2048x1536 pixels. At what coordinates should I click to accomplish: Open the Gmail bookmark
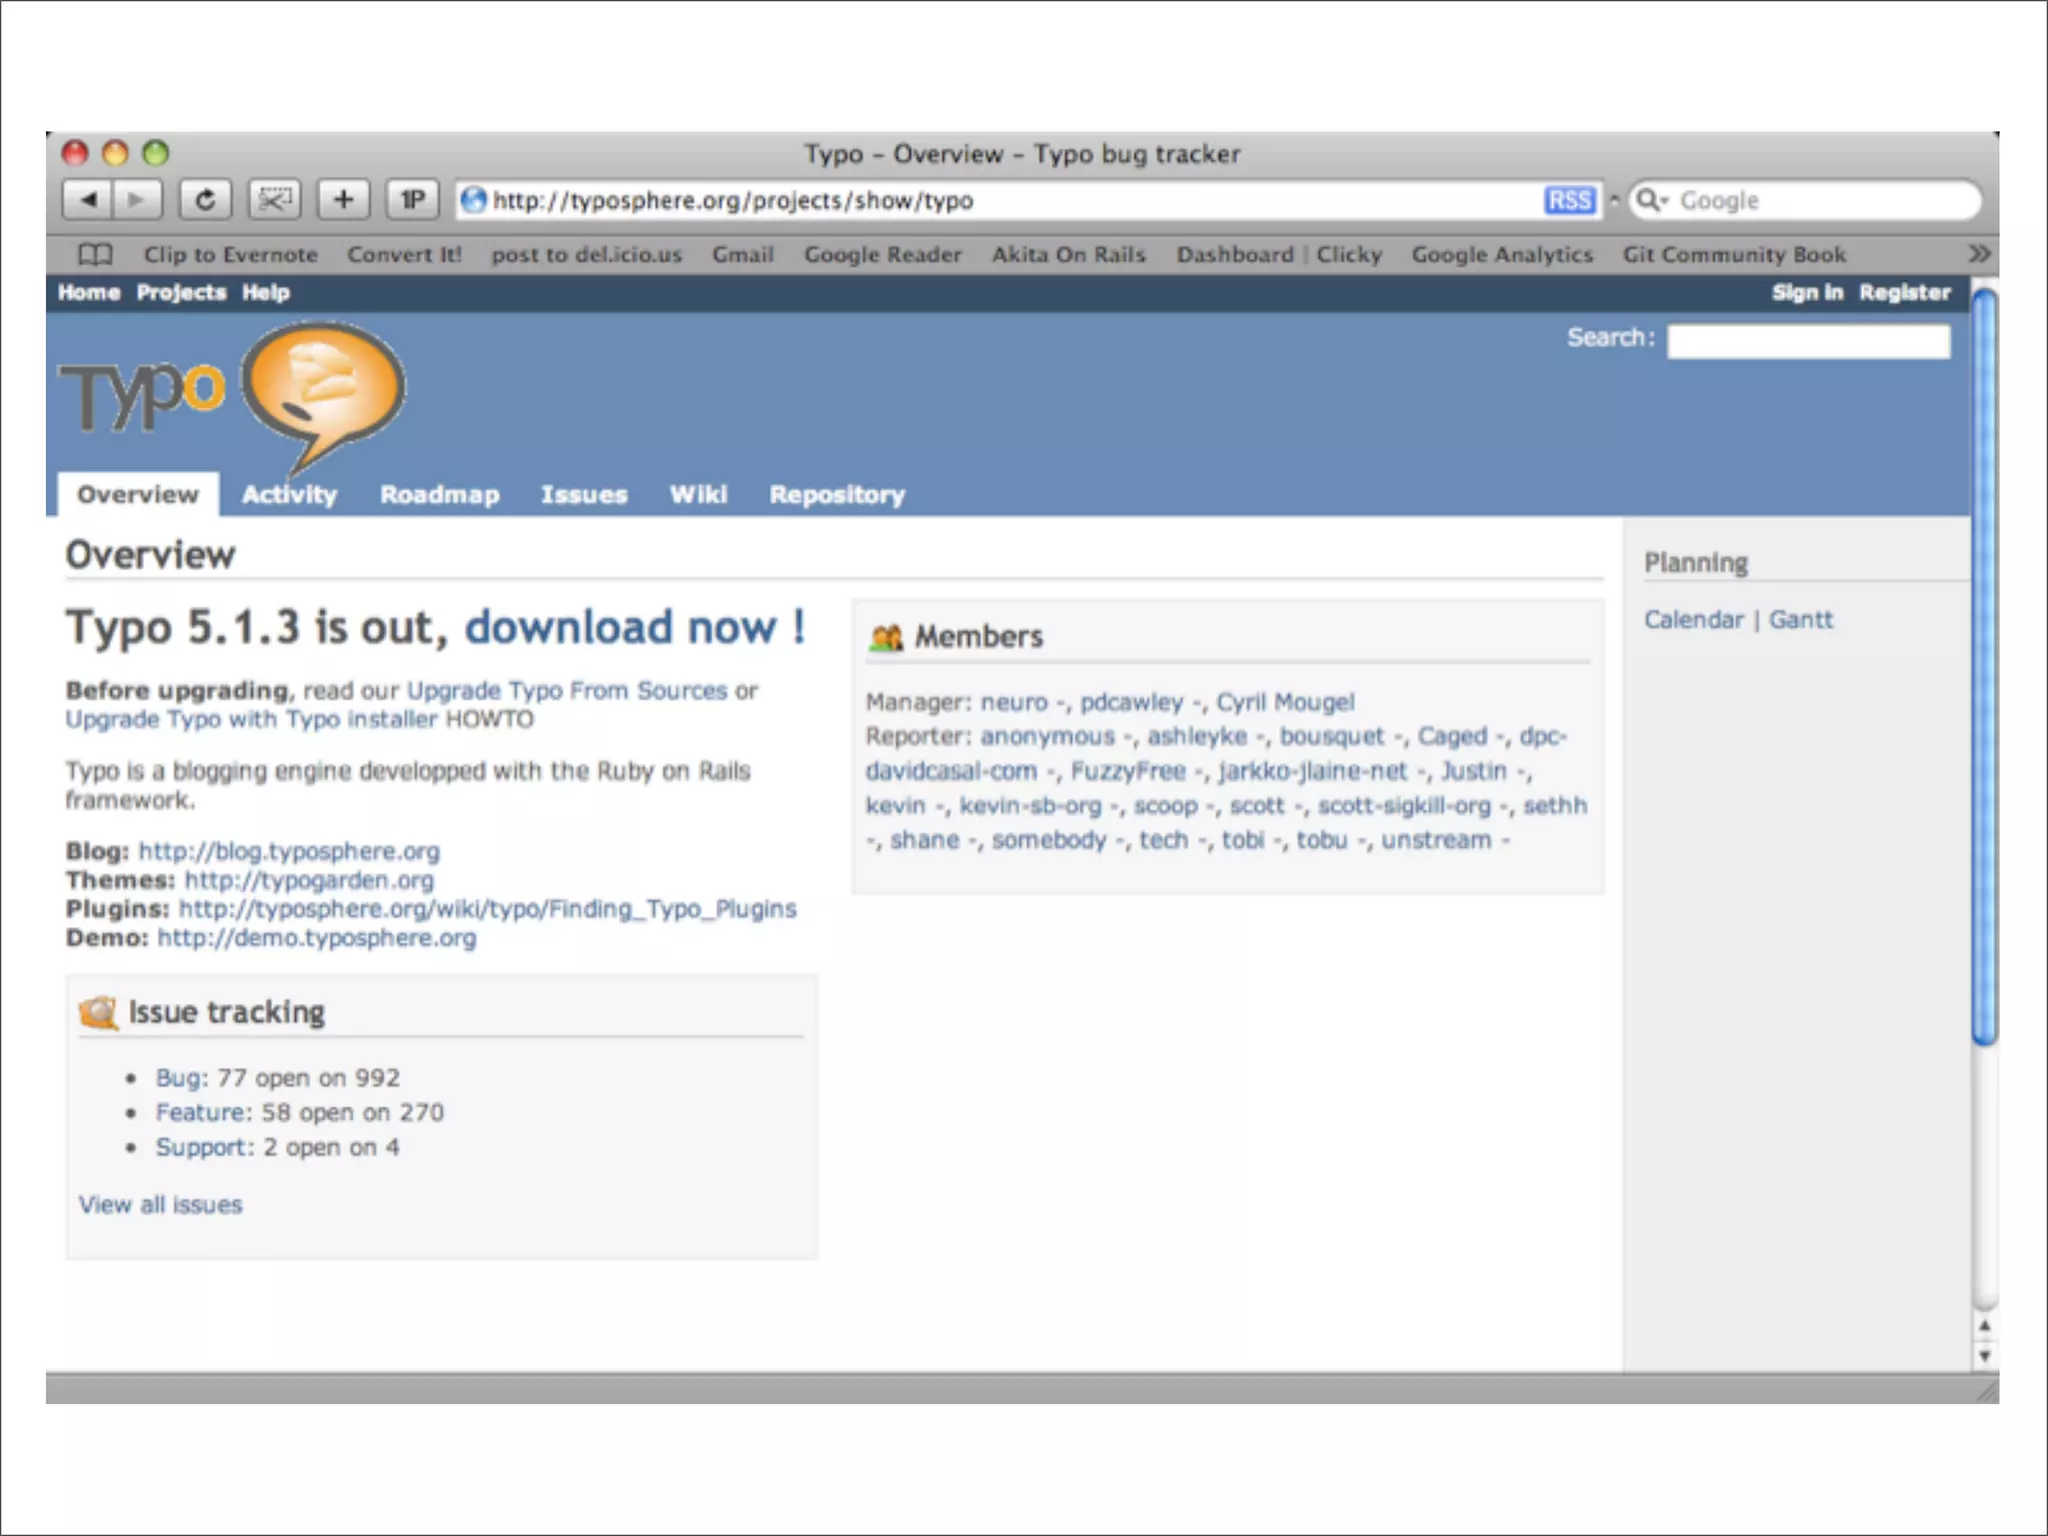743,254
